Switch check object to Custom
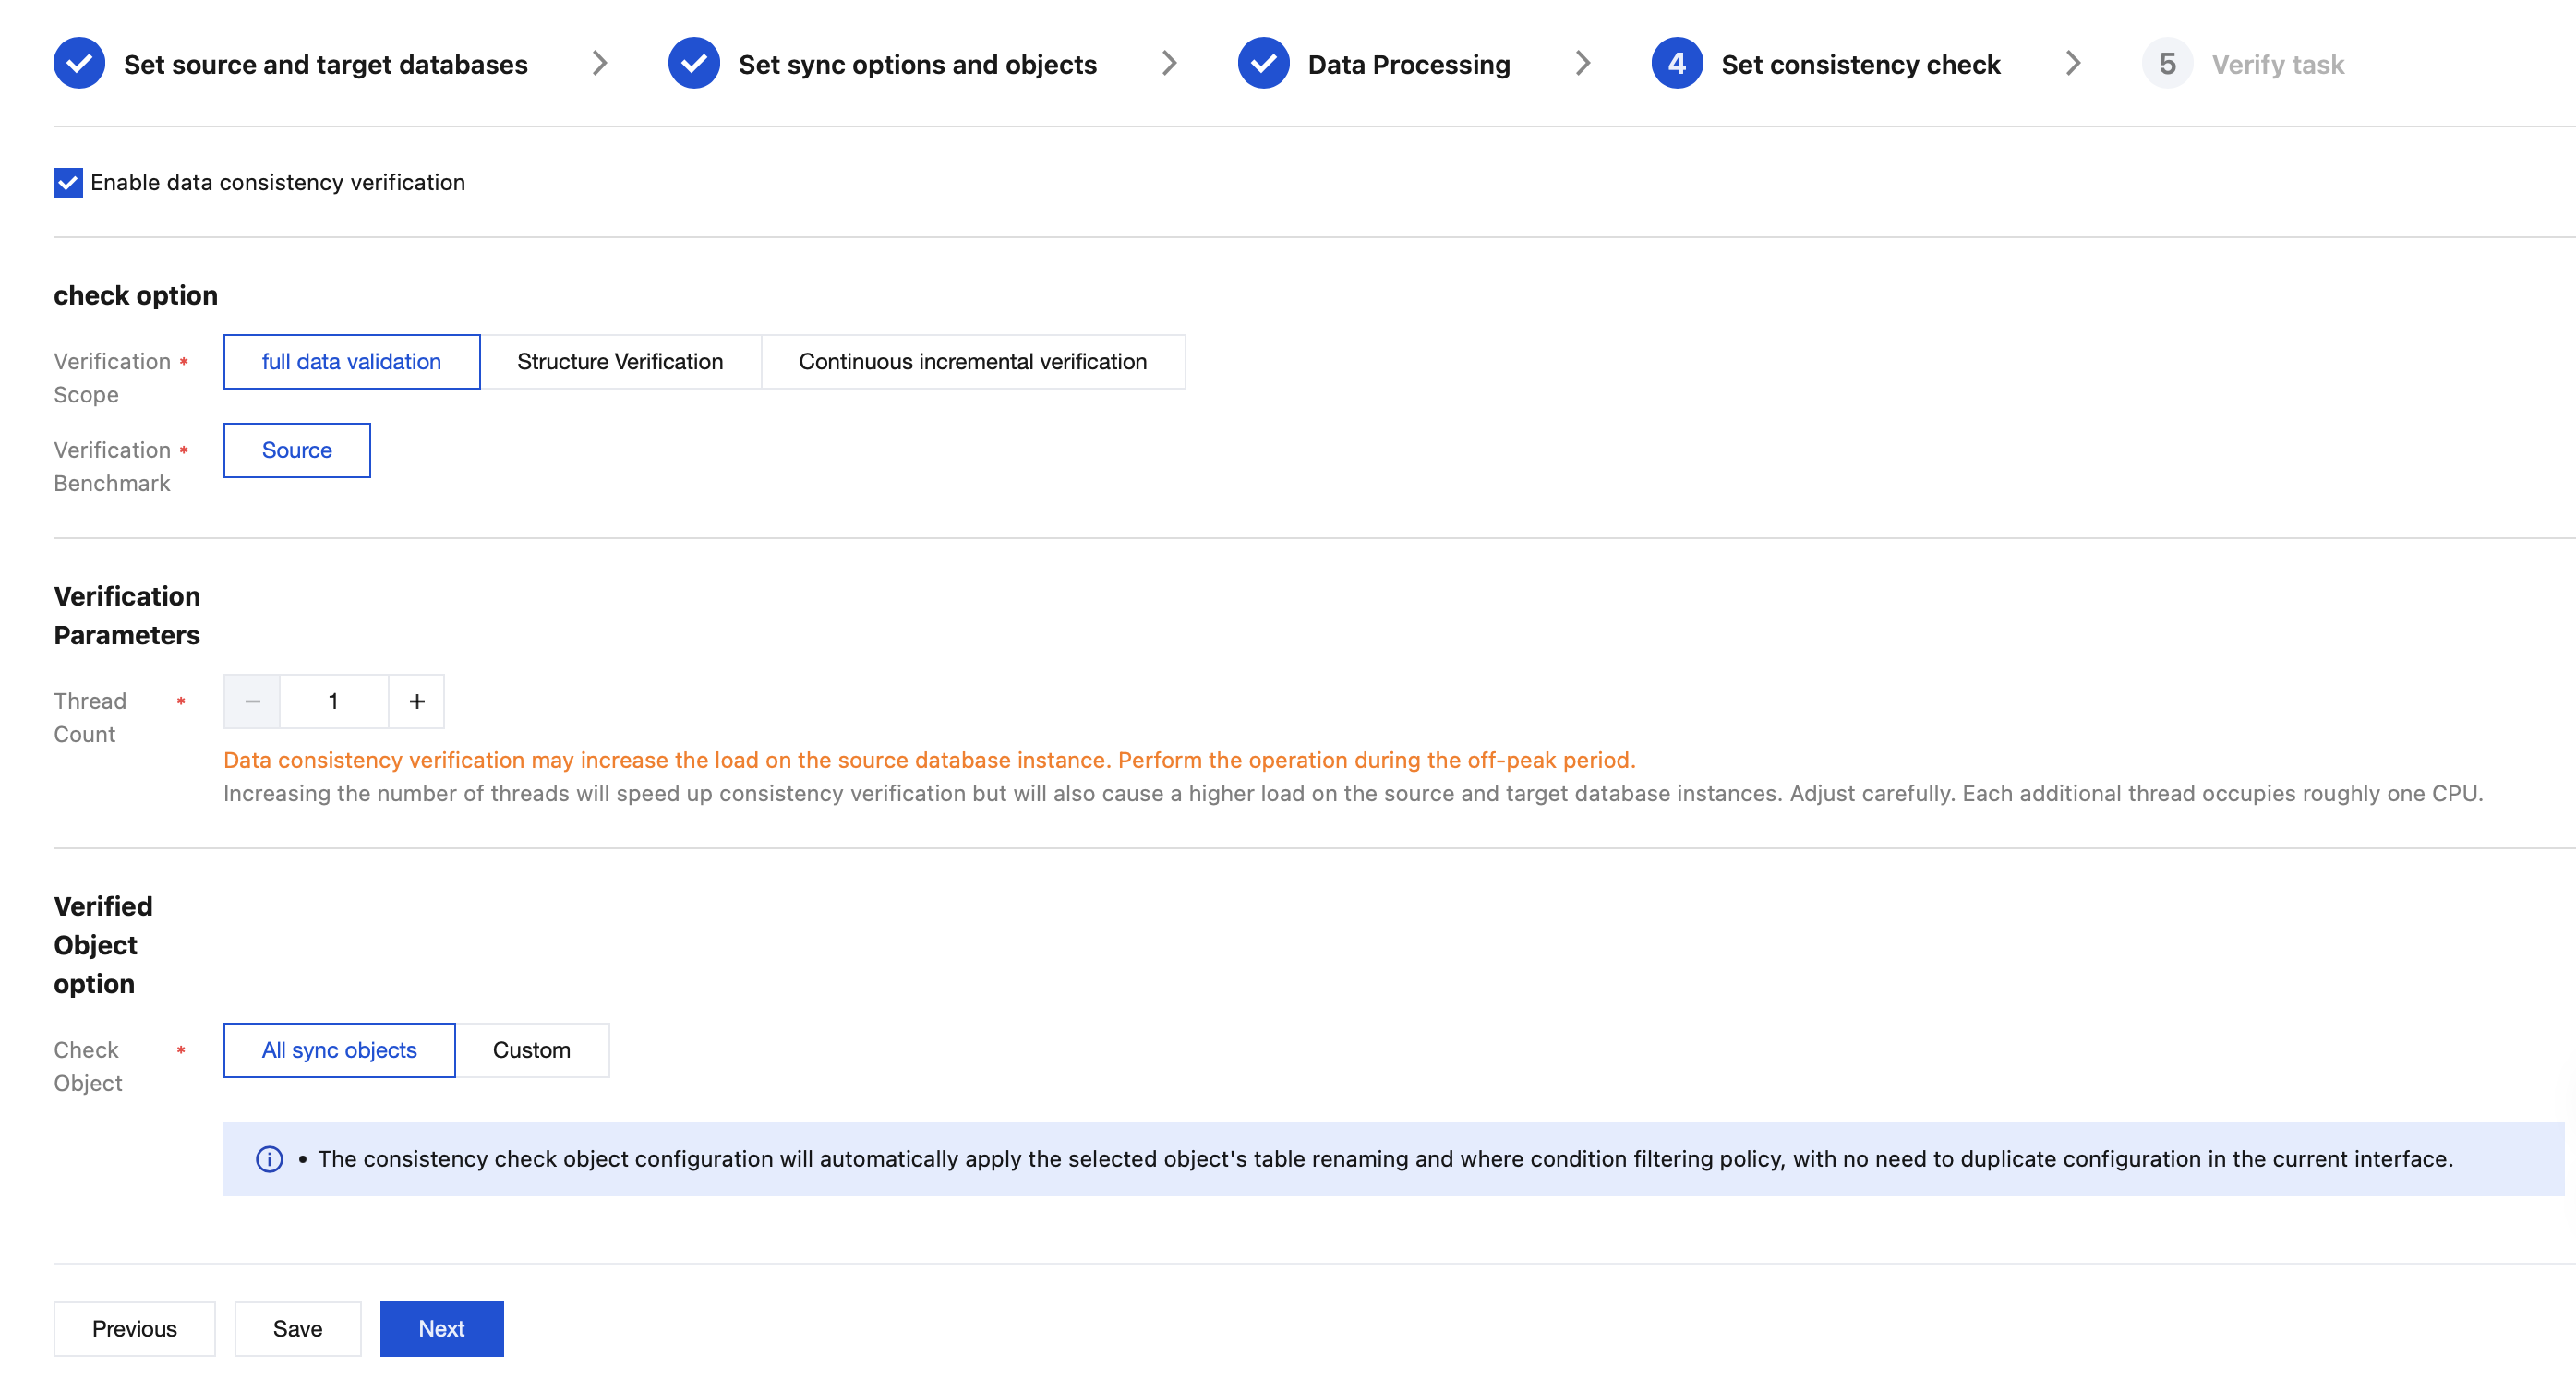2576x1379 pixels. tap(531, 1050)
